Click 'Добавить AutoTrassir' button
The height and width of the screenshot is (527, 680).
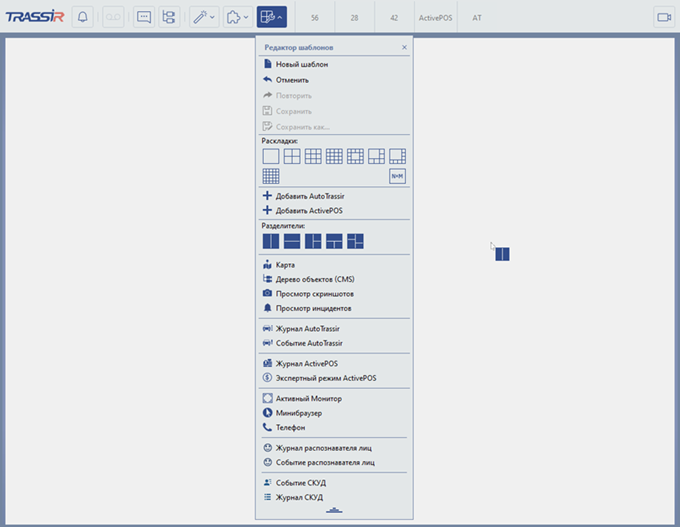(x=309, y=196)
